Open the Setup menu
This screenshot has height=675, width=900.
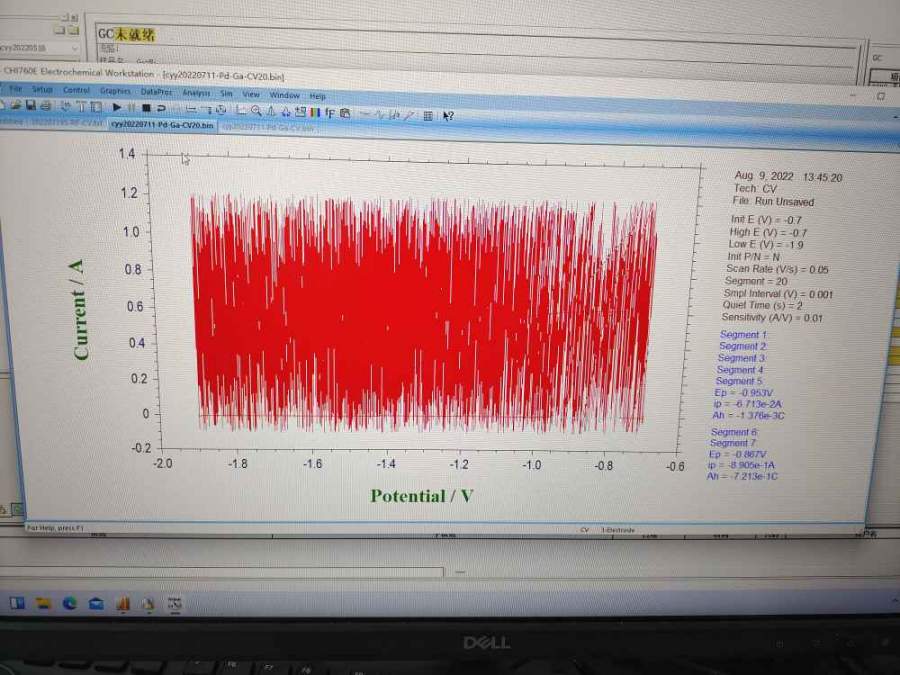(x=42, y=89)
